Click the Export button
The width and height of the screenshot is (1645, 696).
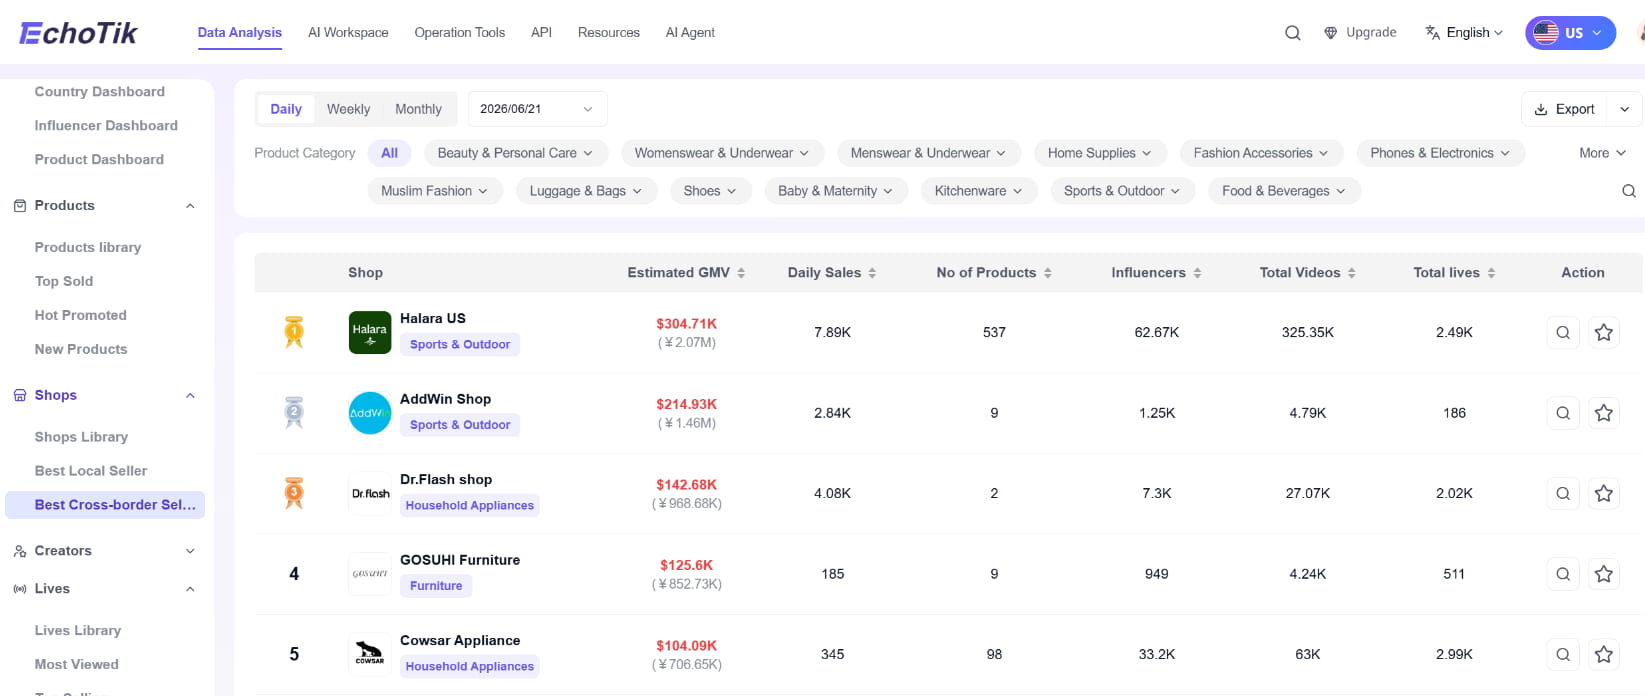(1565, 109)
